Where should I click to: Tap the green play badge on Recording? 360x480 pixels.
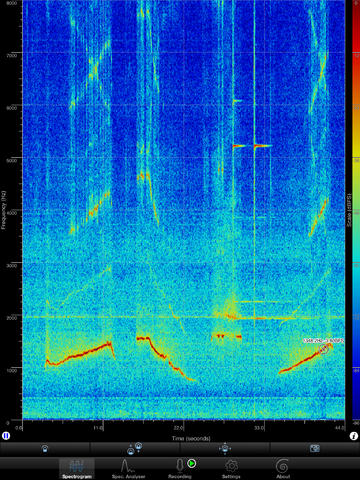[x=192, y=463]
